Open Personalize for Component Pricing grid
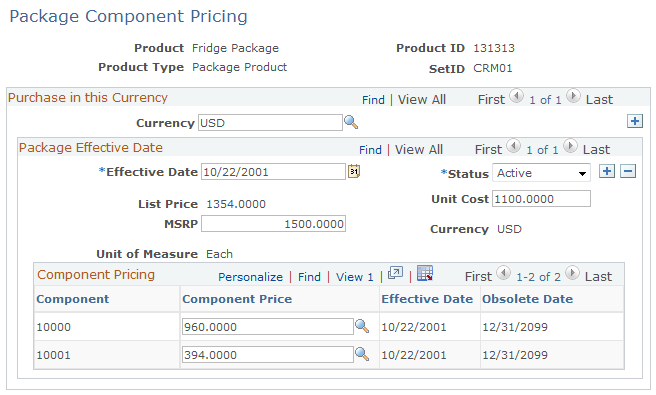This screenshot has height=395, width=656. (251, 277)
